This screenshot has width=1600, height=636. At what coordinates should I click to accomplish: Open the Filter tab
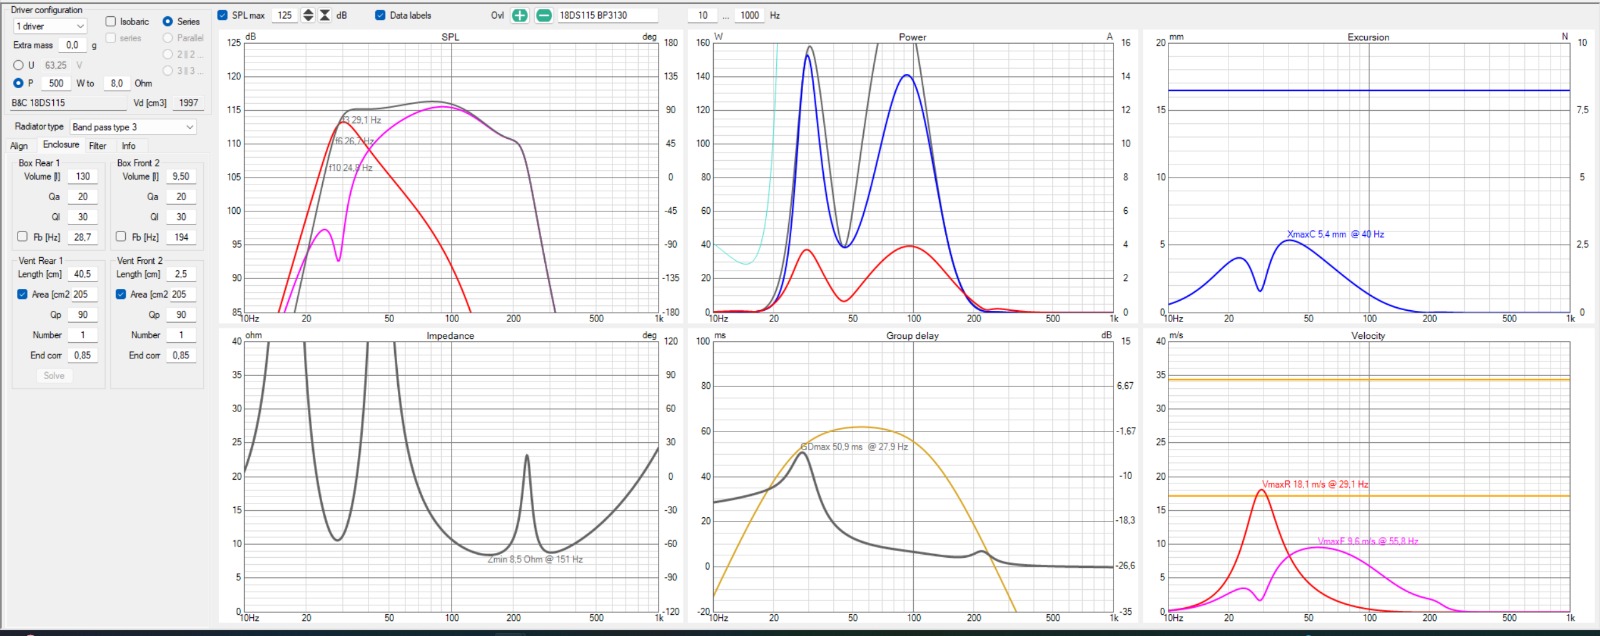click(x=97, y=146)
